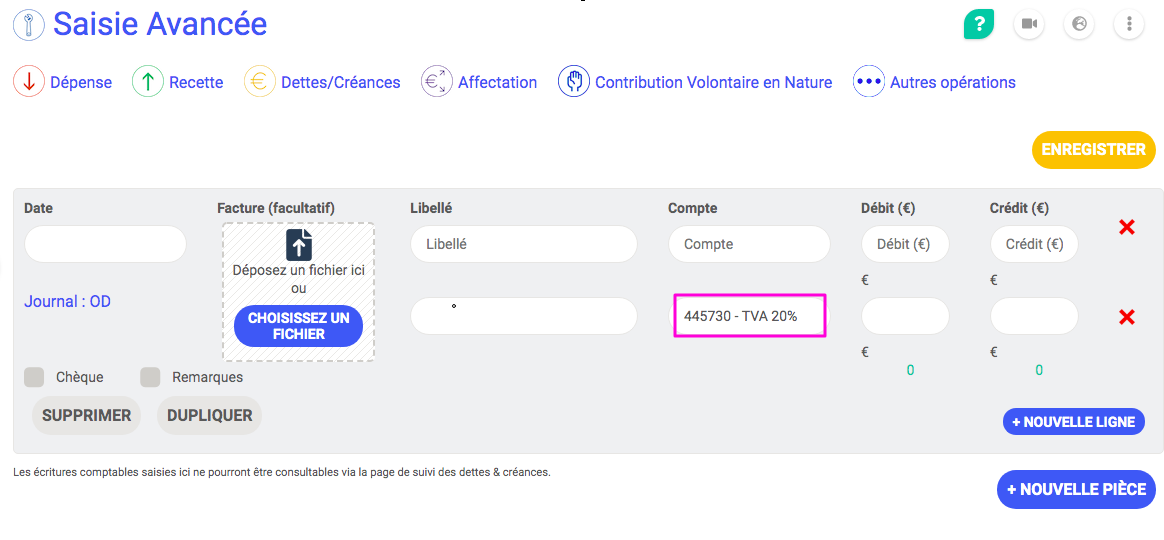Open the Compte selector on first line
1164x540 pixels.
[x=749, y=244]
